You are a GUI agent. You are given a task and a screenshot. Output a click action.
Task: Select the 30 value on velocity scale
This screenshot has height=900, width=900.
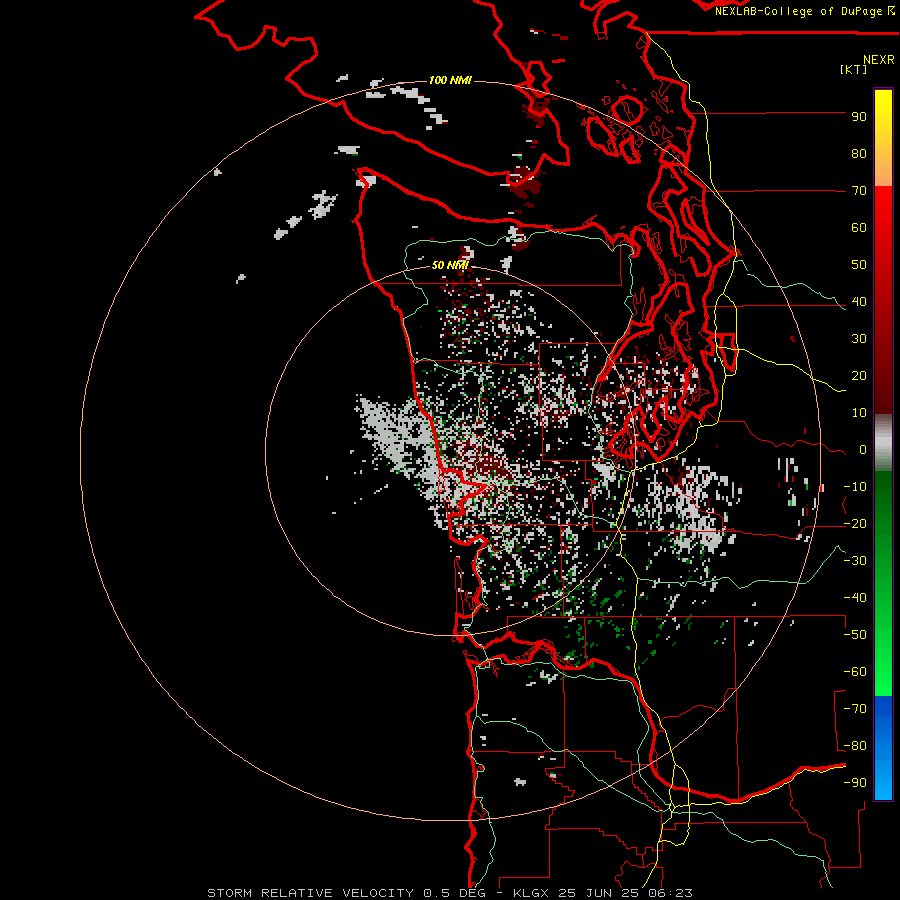point(859,339)
